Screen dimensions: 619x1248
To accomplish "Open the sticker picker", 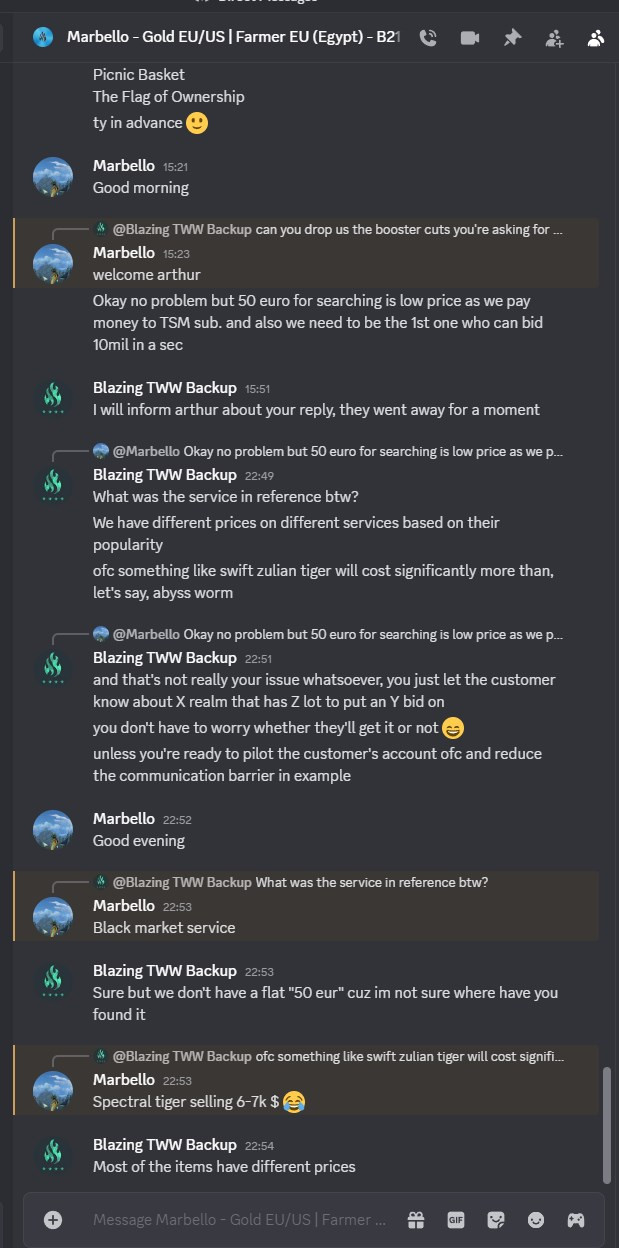I will tap(496, 1219).
